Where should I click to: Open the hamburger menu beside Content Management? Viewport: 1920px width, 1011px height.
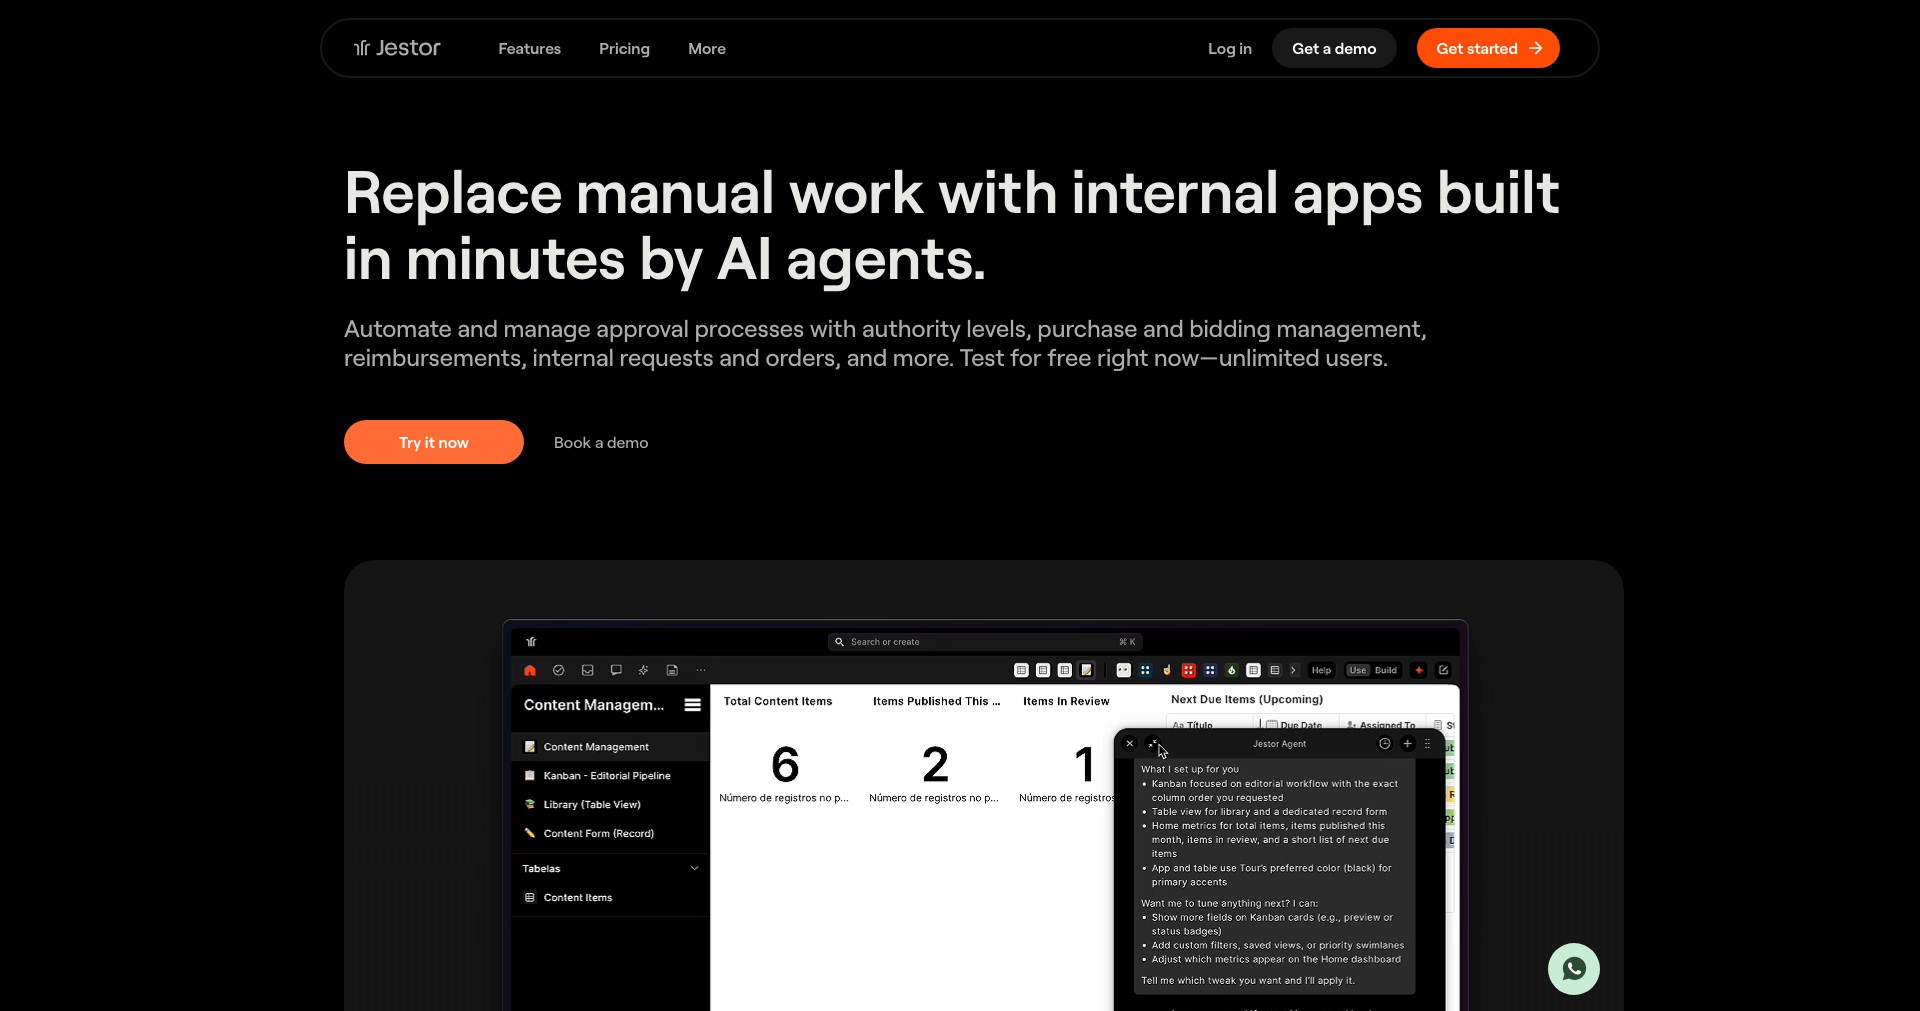point(692,705)
